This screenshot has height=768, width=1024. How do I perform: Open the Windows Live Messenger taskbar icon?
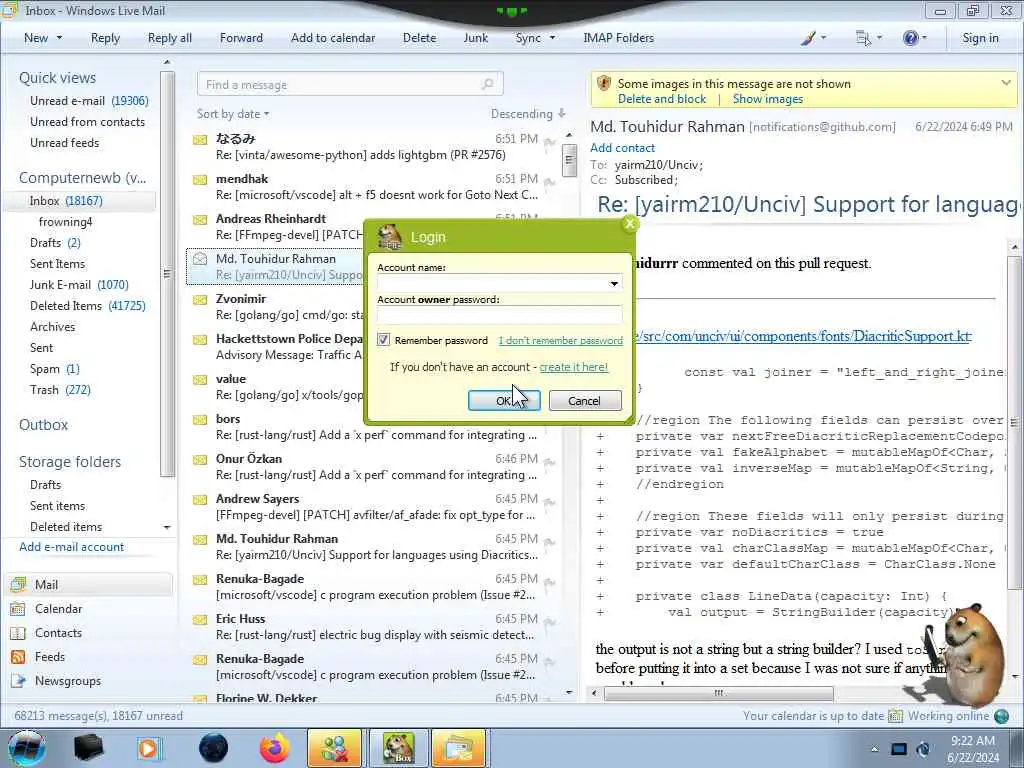pyautogui.click(x=334, y=748)
